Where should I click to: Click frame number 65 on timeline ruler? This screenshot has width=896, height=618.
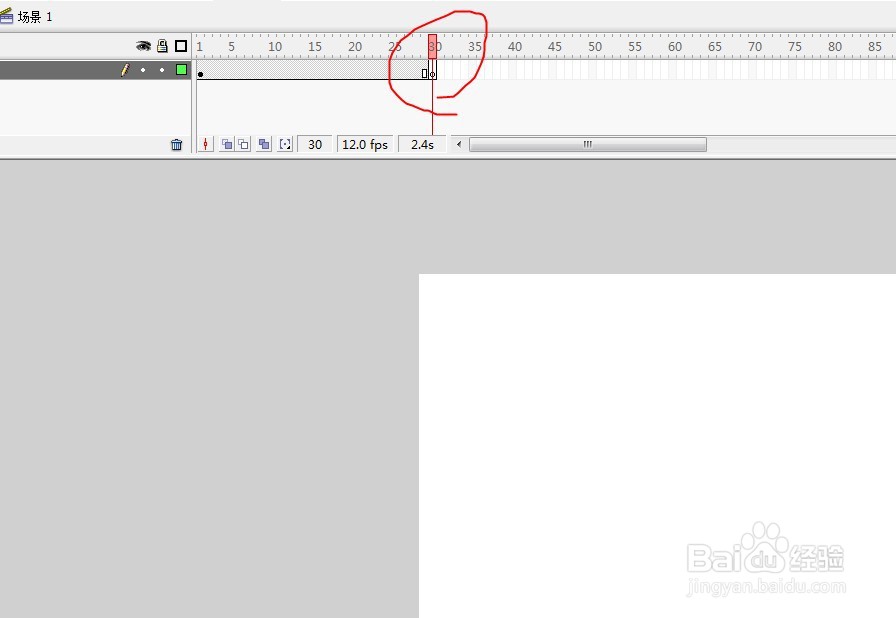[x=715, y=47]
